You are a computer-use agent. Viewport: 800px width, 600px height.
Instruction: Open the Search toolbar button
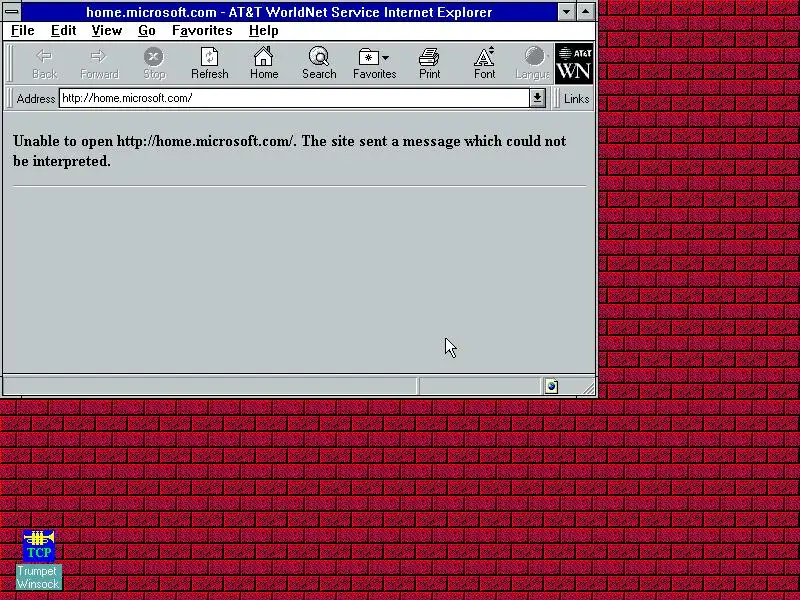coord(319,63)
